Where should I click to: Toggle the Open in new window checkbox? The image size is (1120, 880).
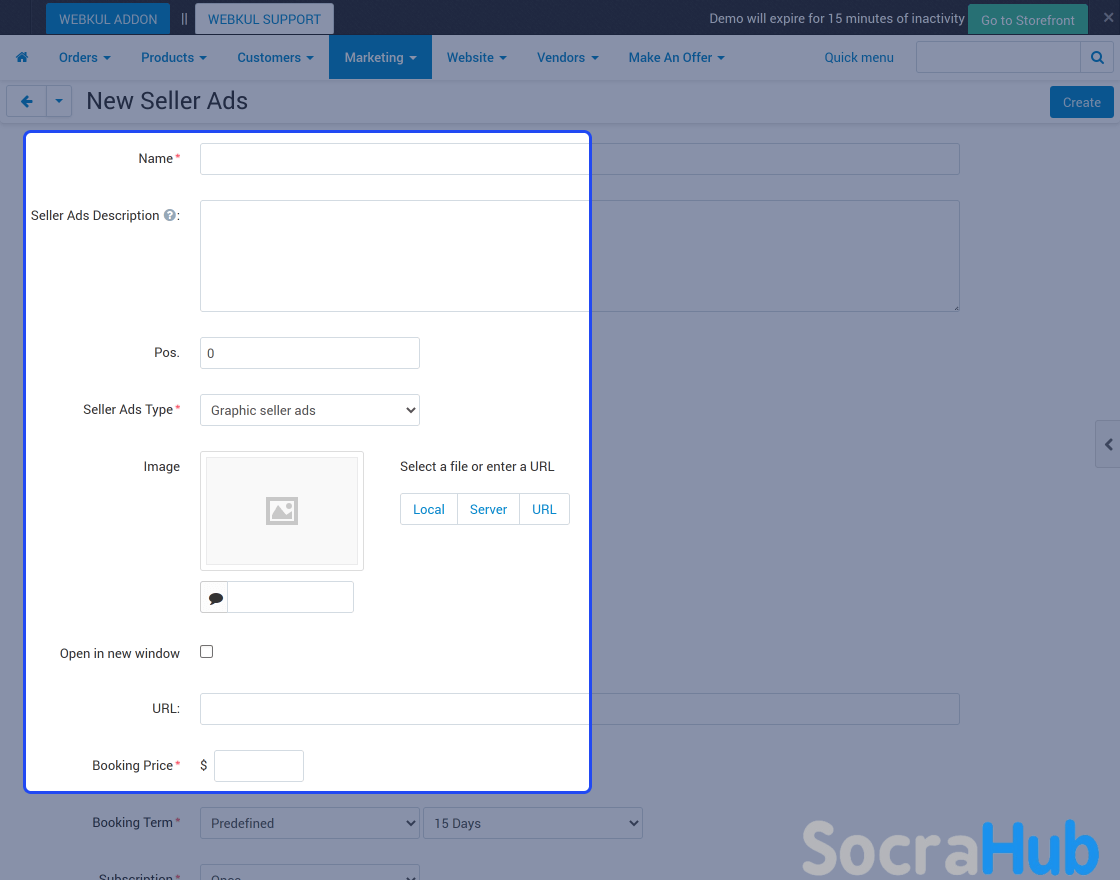coord(207,652)
